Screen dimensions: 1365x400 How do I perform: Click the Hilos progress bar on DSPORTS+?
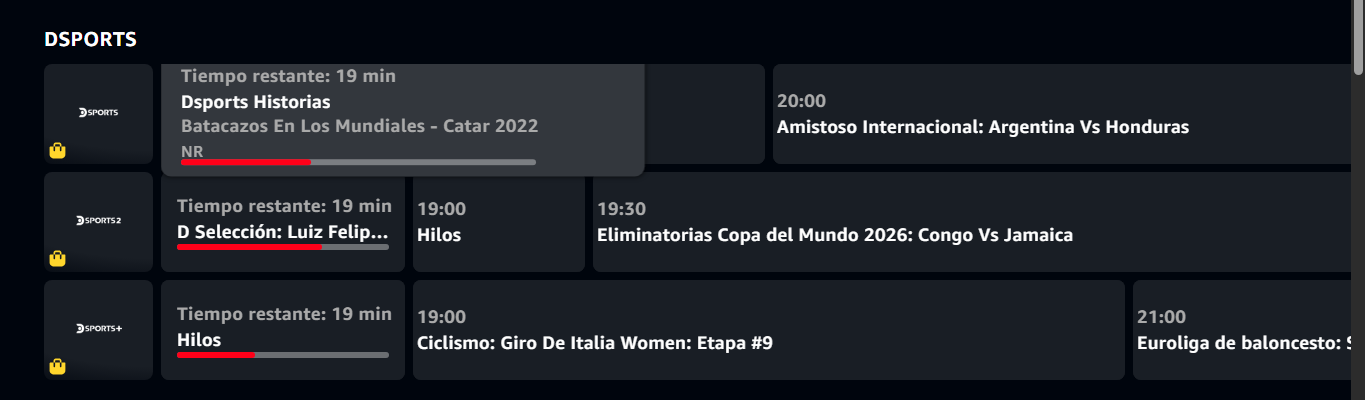coord(283,354)
